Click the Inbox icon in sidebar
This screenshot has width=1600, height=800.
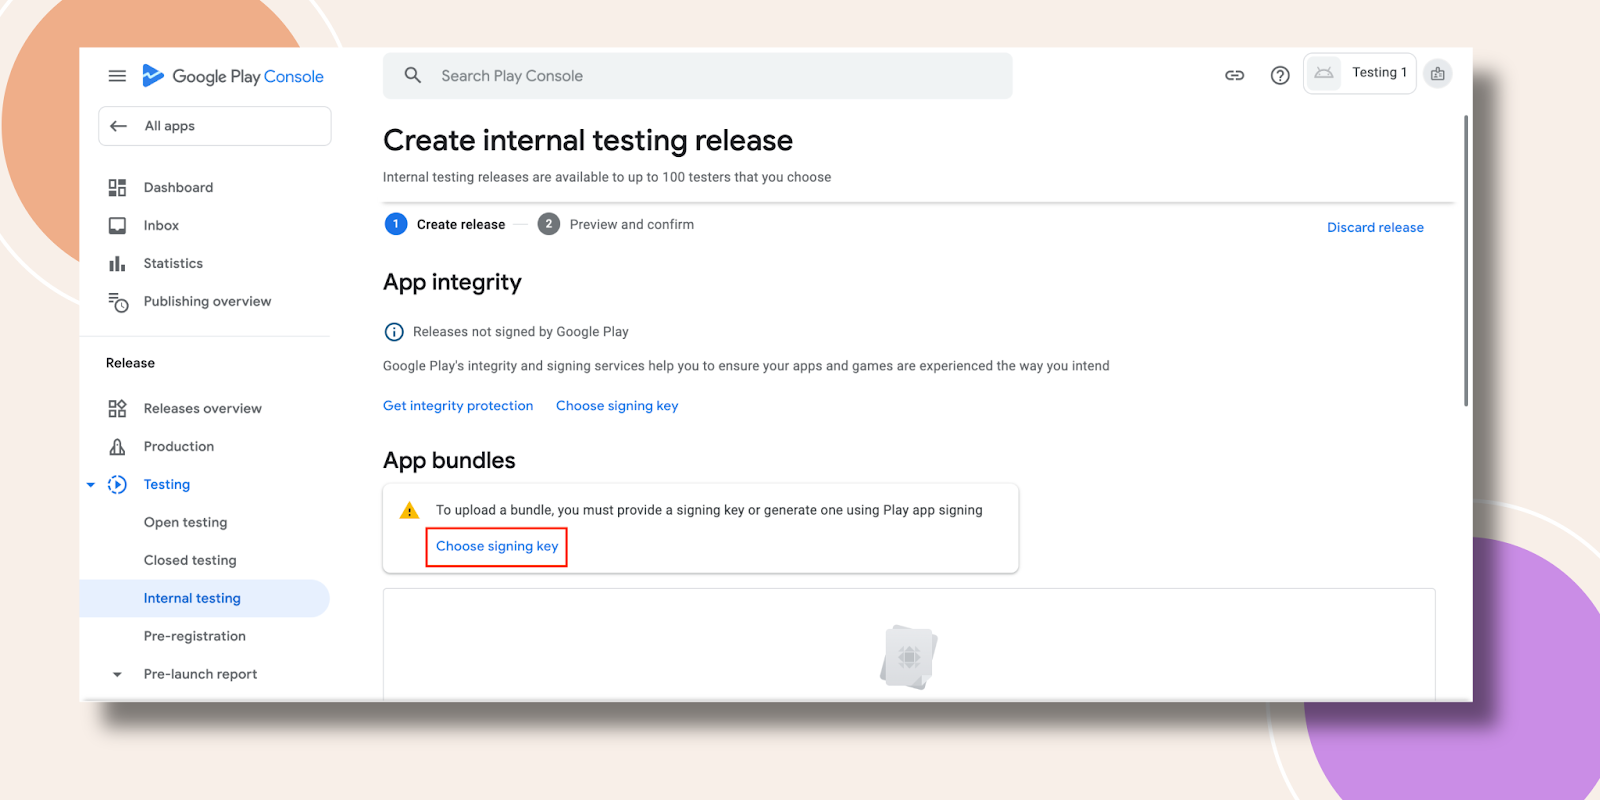pos(117,225)
